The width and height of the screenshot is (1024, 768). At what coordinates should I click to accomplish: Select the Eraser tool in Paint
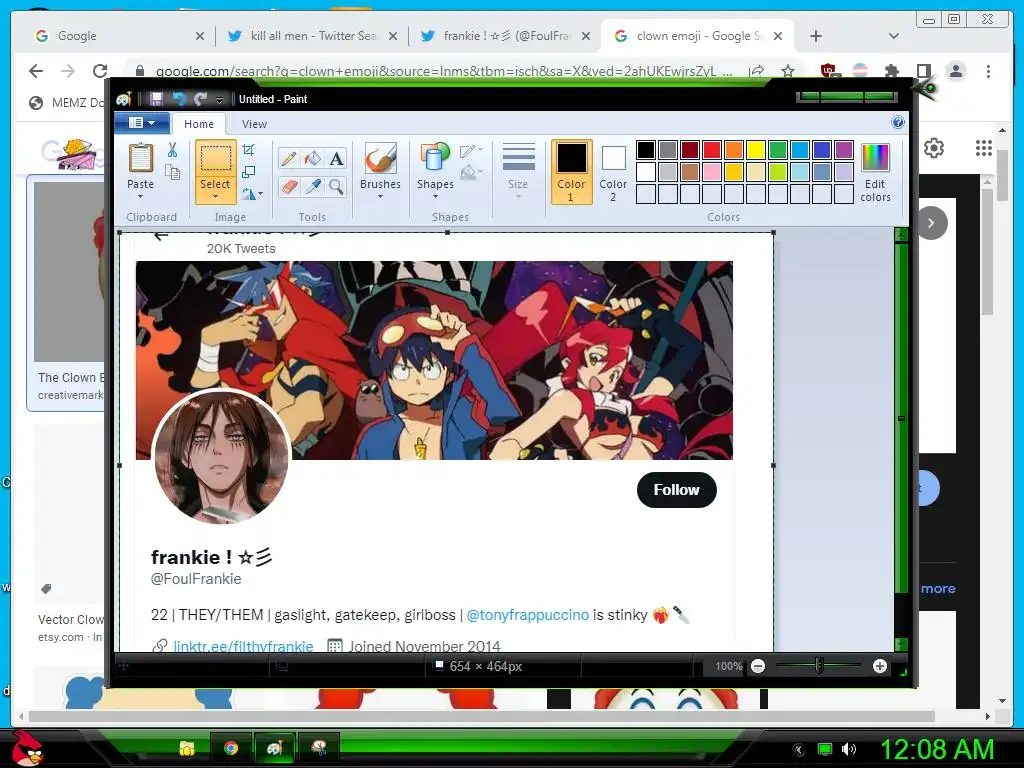[x=289, y=187]
